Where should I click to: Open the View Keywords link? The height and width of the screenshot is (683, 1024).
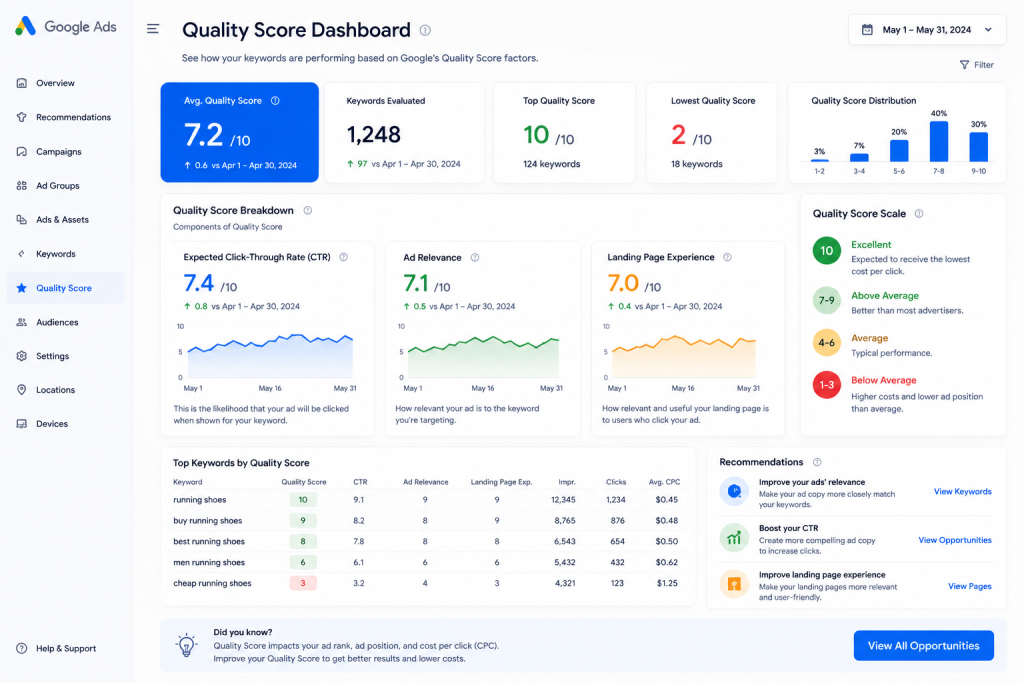pyautogui.click(x=962, y=492)
